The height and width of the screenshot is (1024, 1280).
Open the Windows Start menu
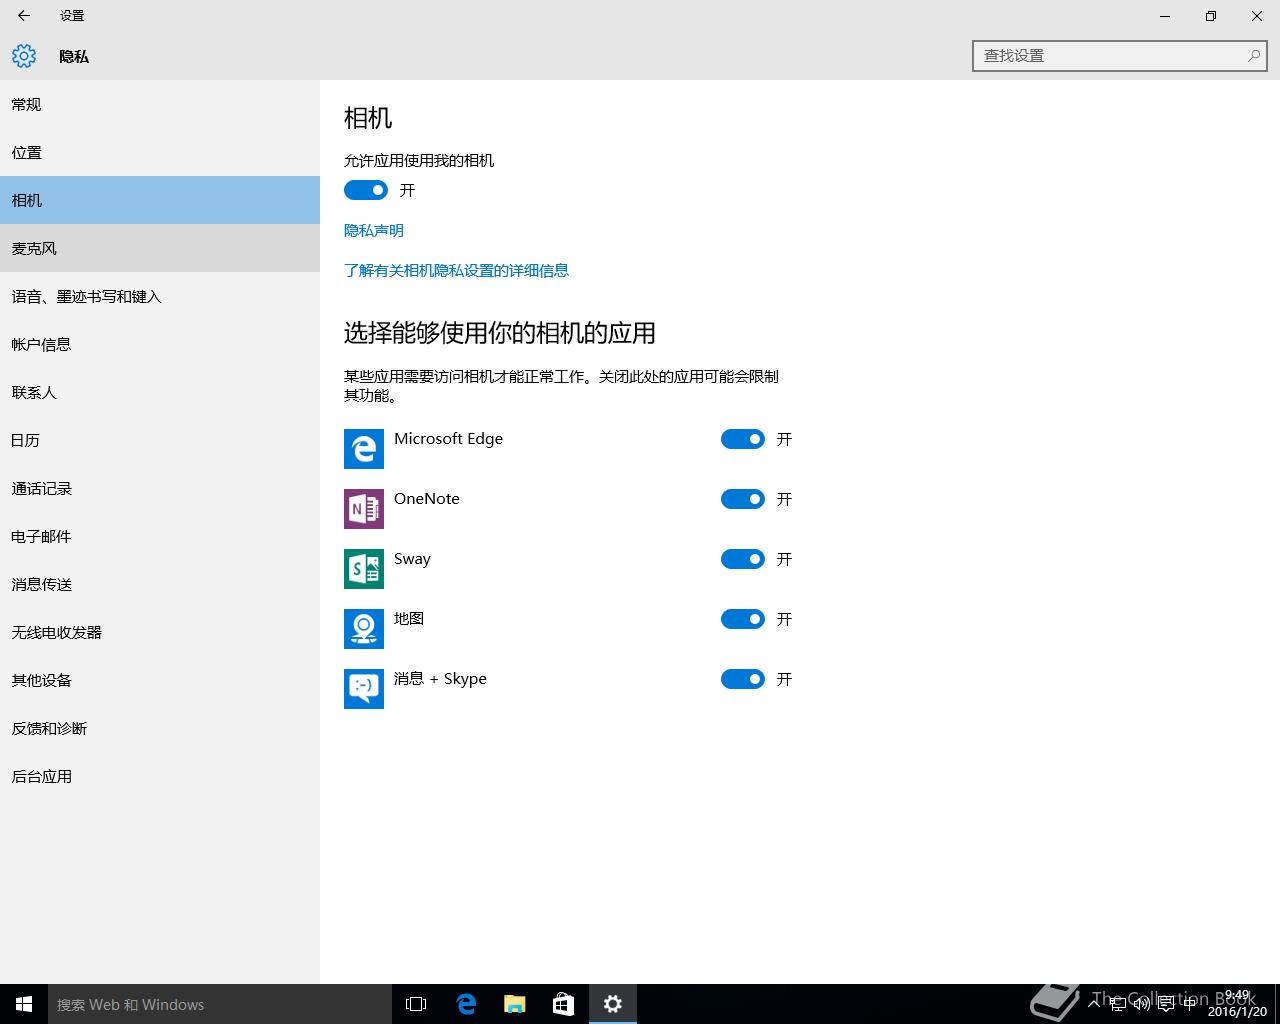click(24, 1004)
